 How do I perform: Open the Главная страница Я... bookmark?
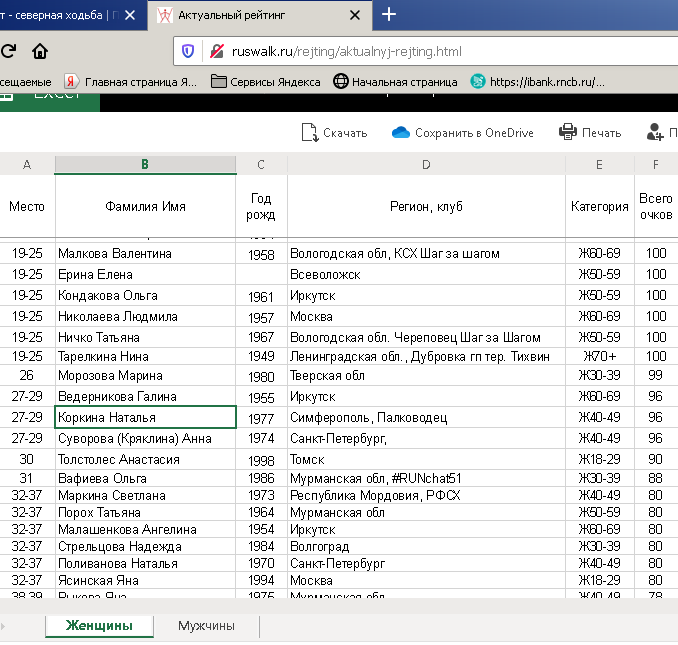pos(131,82)
